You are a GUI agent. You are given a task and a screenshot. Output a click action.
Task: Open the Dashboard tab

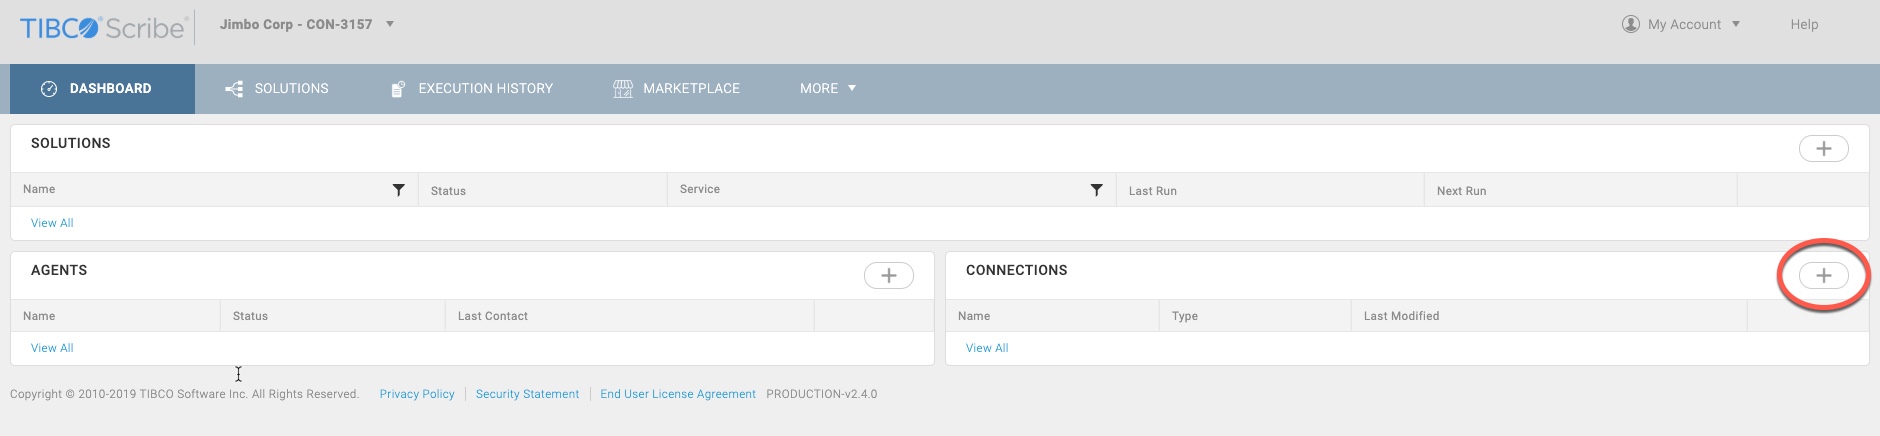coord(102,89)
